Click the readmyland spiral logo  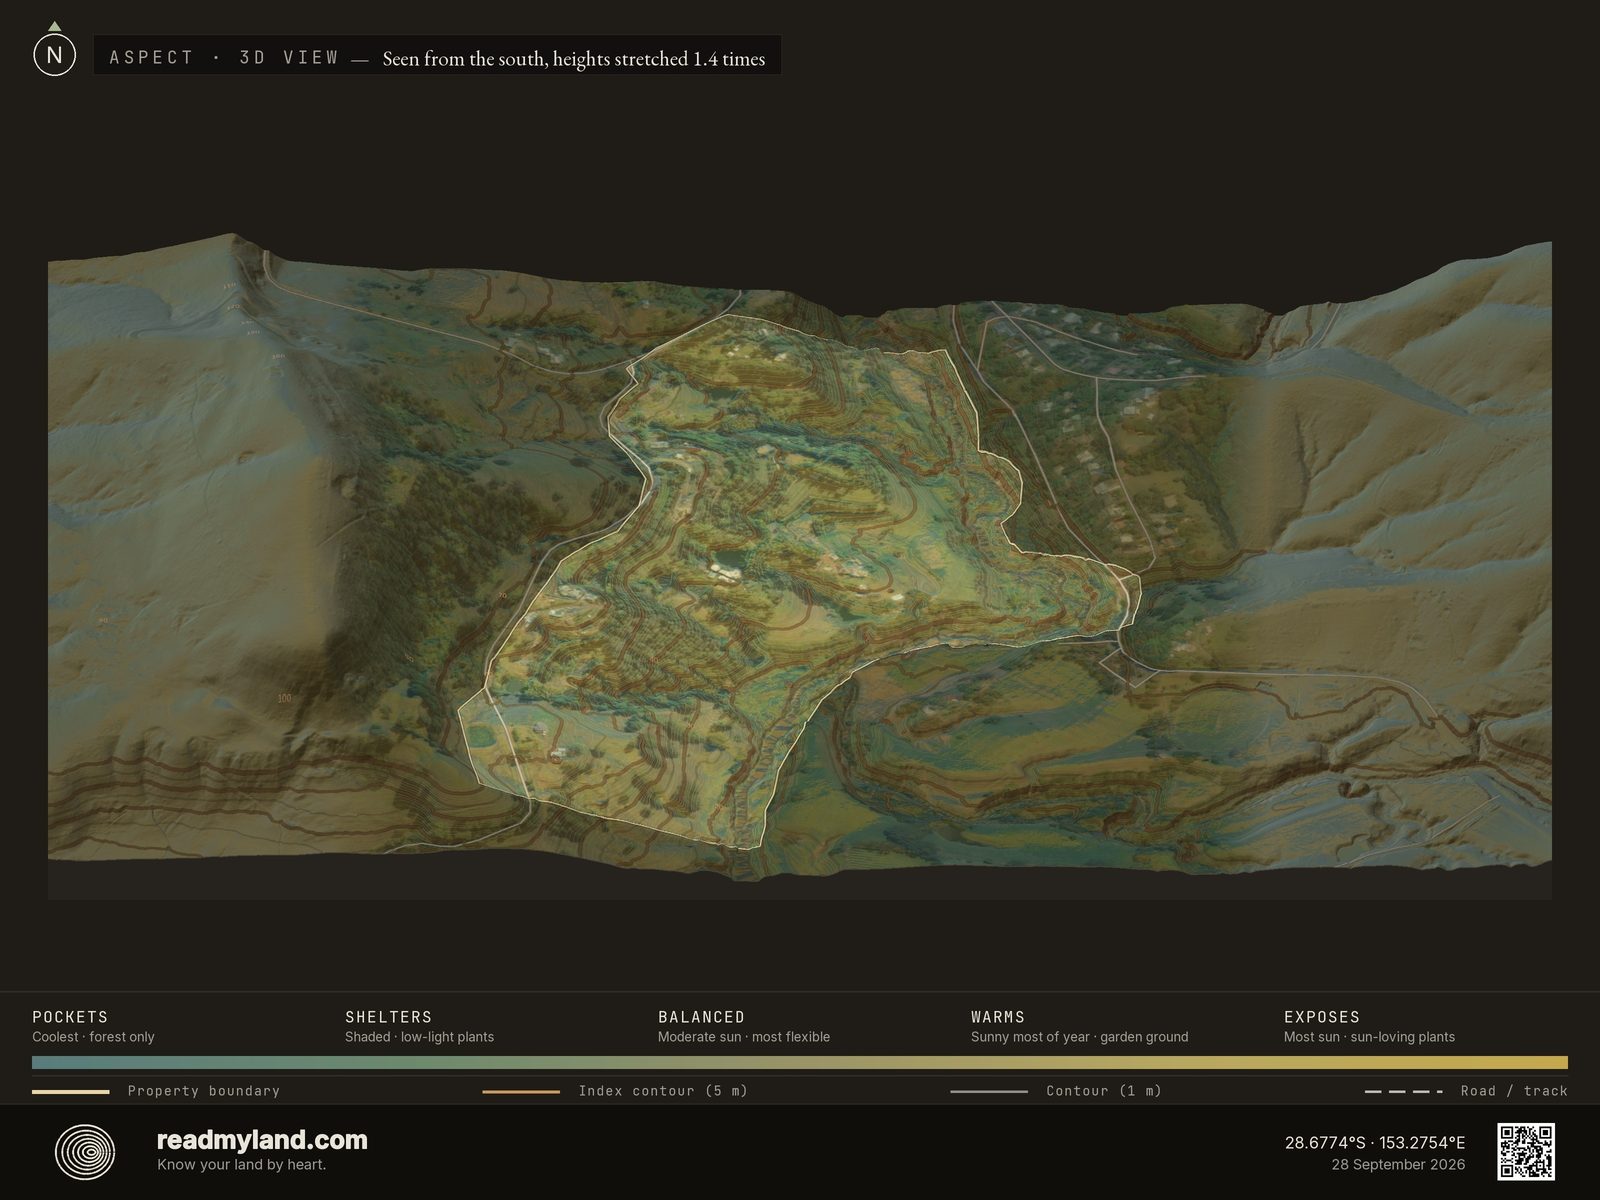point(85,1152)
